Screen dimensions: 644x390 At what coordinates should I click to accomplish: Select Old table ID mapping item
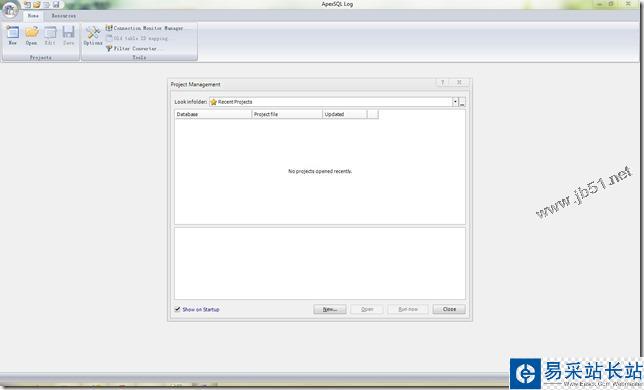(137, 38)
